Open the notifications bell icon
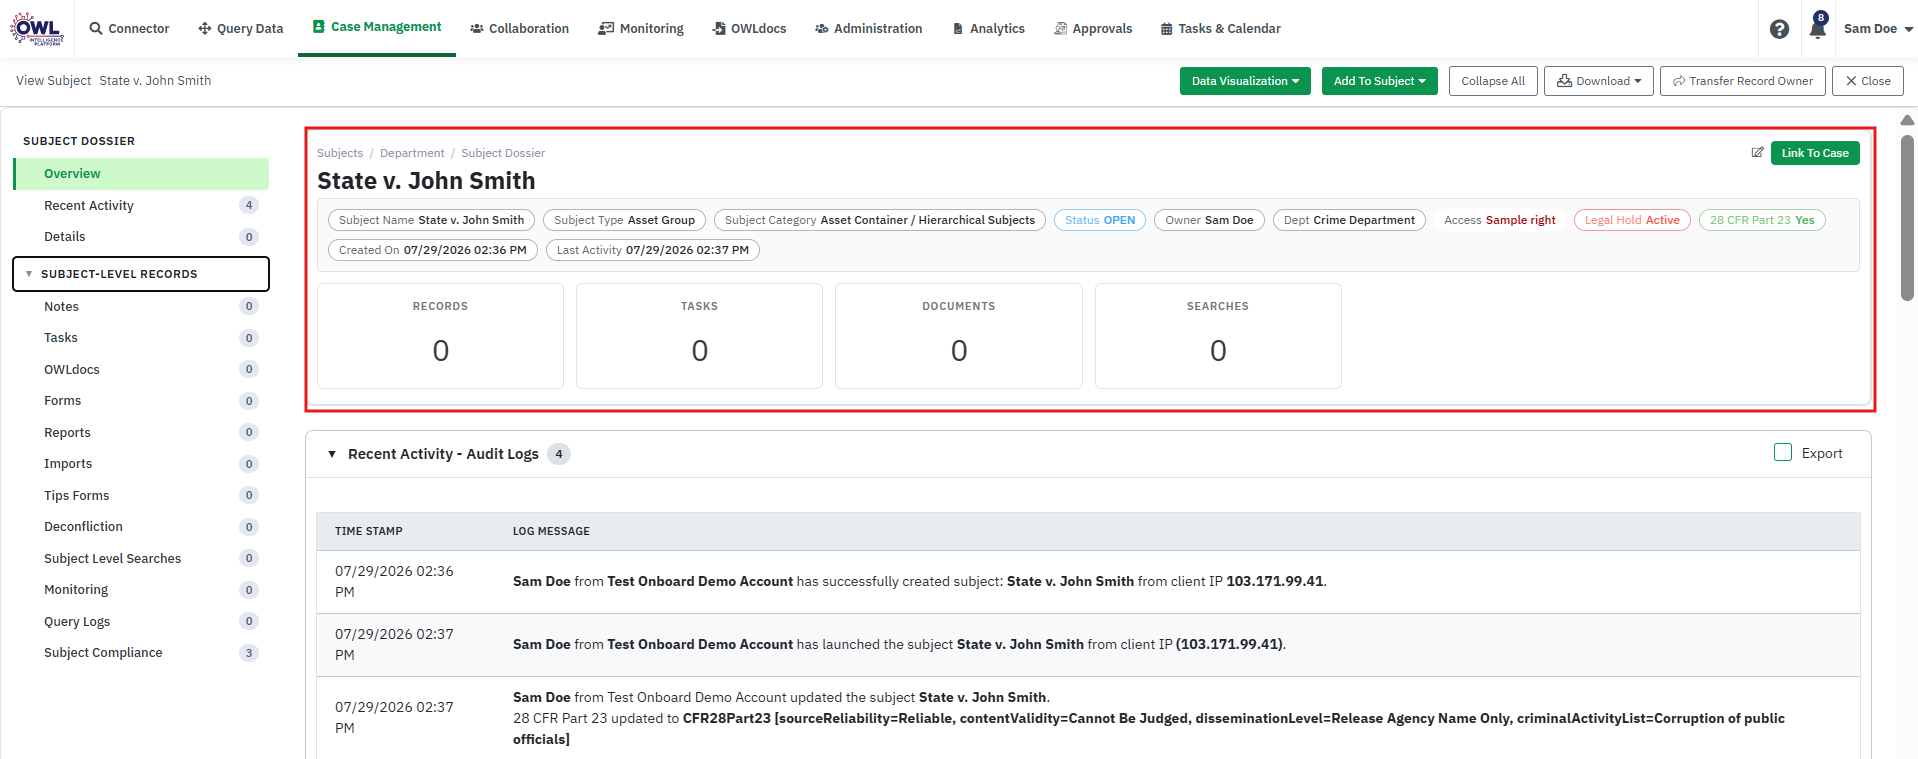 pos(1817,27)
